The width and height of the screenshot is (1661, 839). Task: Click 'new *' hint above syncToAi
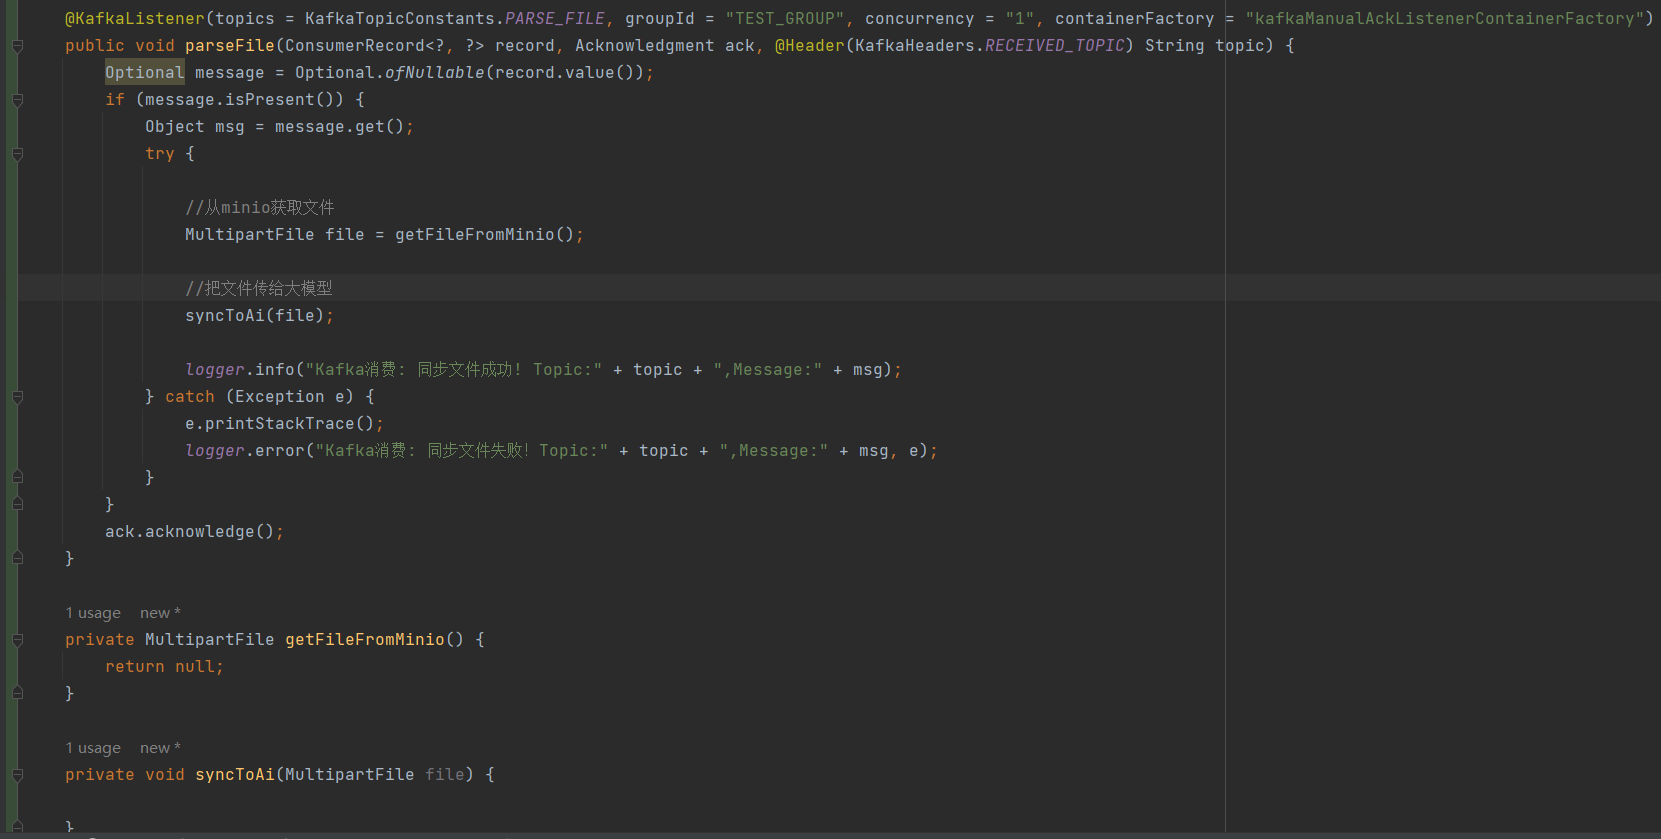tap(160, 748)
